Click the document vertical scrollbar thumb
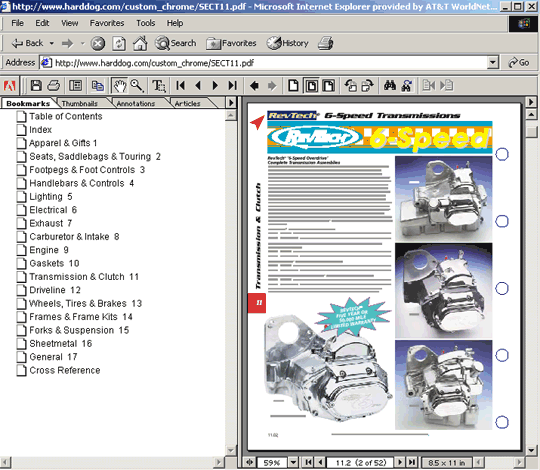The width and height of the screenshot is (540, 470). [531, 132]
